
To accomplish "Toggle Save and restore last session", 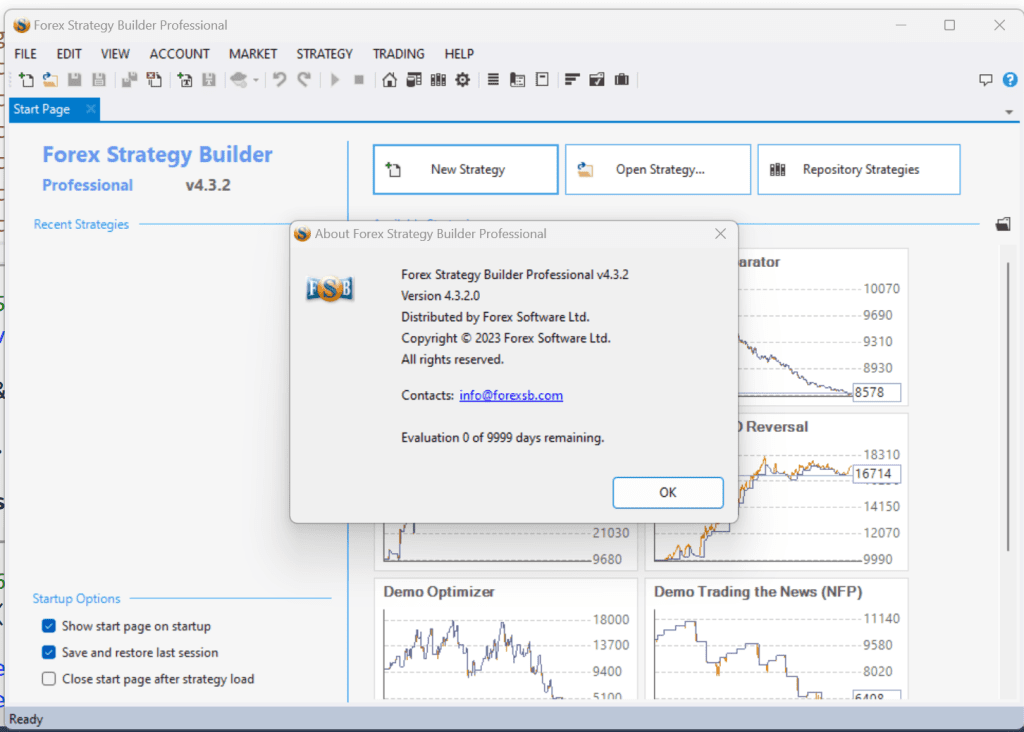I will [x=49, y=652].
